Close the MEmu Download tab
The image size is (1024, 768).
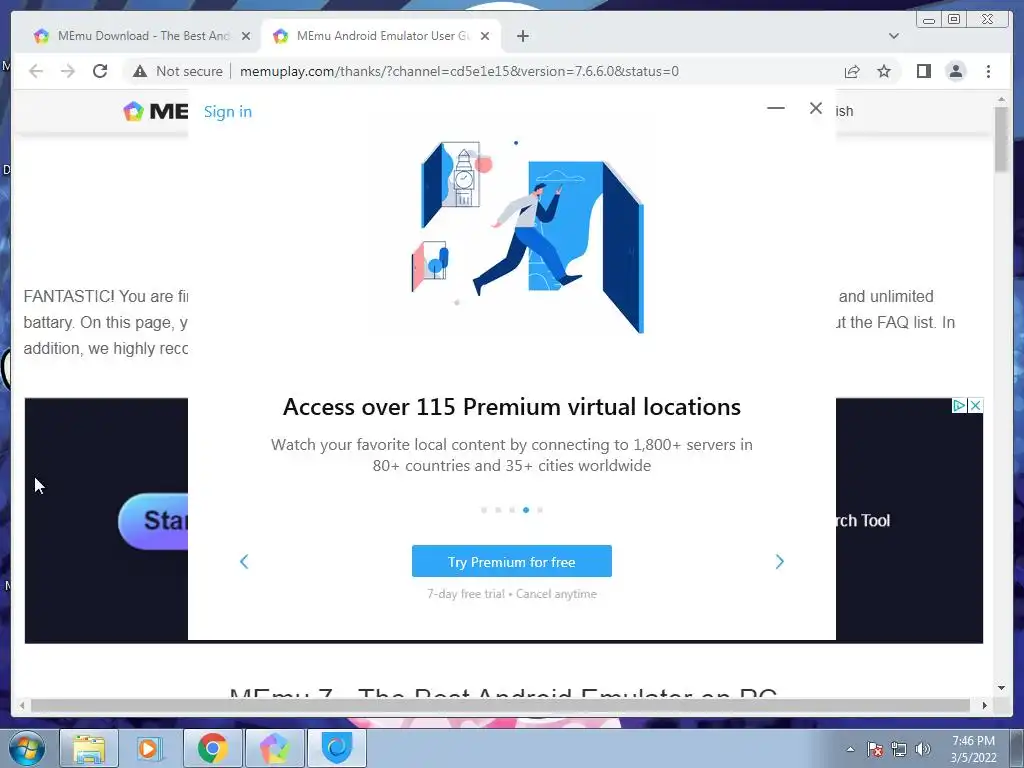point(246,36)
